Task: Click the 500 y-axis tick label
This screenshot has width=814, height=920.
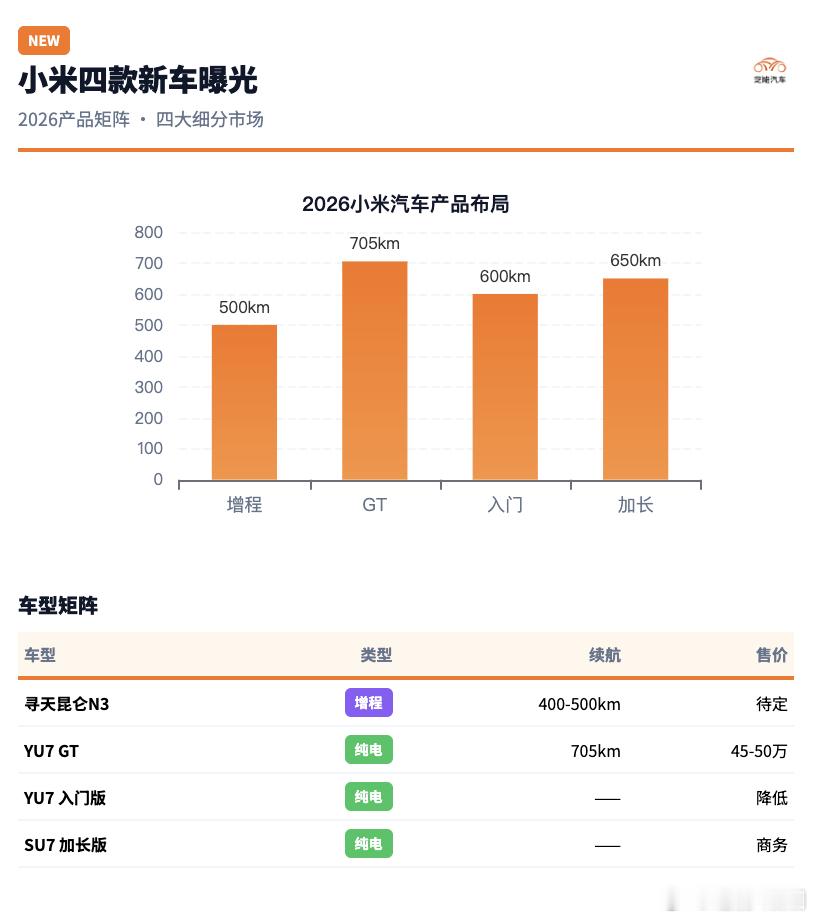Action: [148, 326]
